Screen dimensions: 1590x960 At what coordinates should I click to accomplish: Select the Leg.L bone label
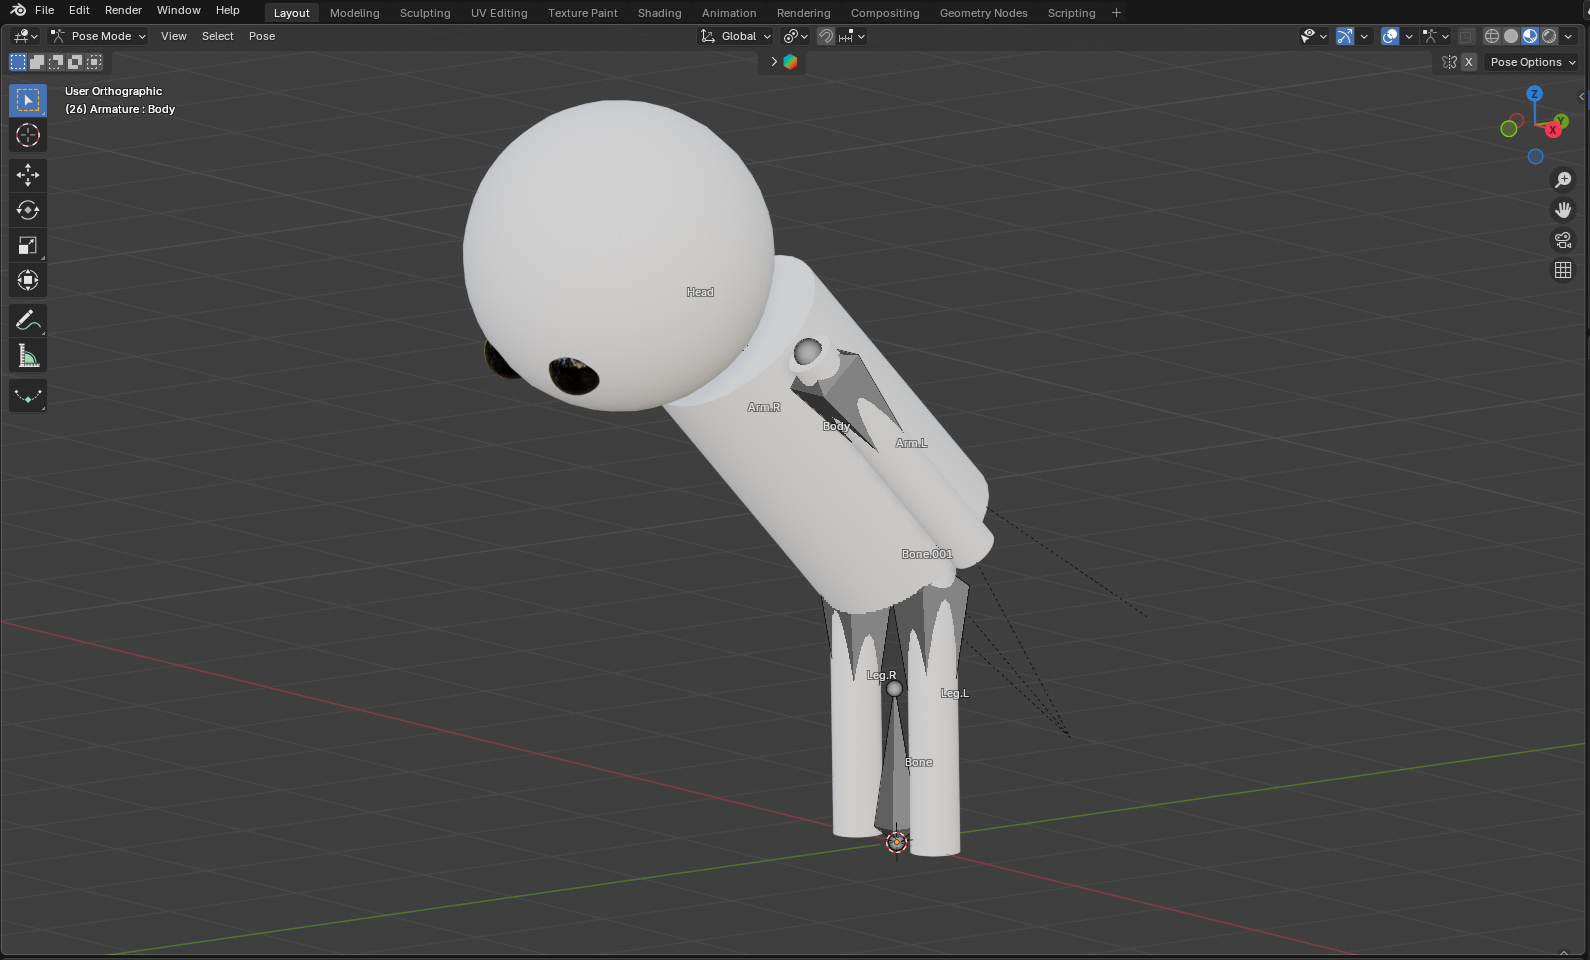954,693
